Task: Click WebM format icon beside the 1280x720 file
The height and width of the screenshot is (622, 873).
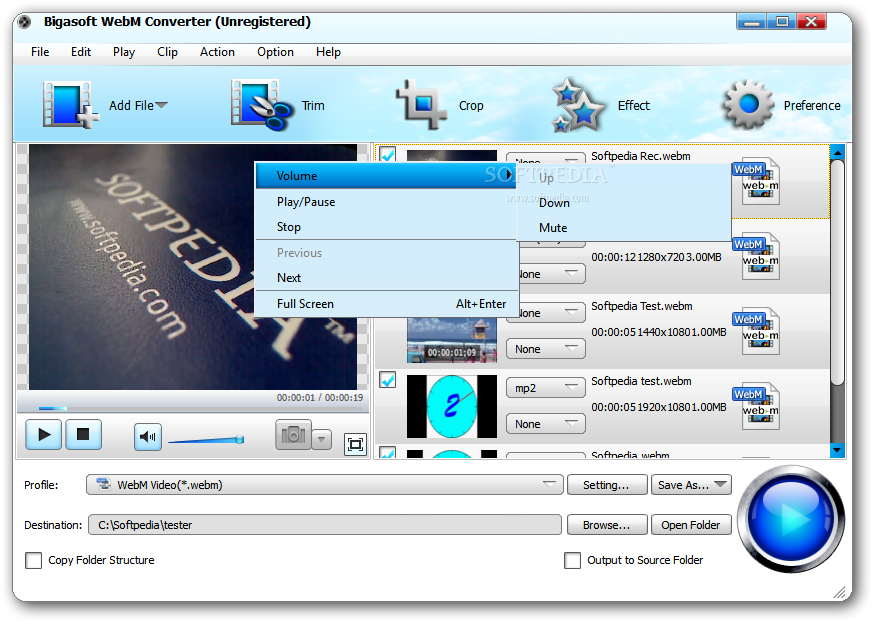Action: (757, 256)
